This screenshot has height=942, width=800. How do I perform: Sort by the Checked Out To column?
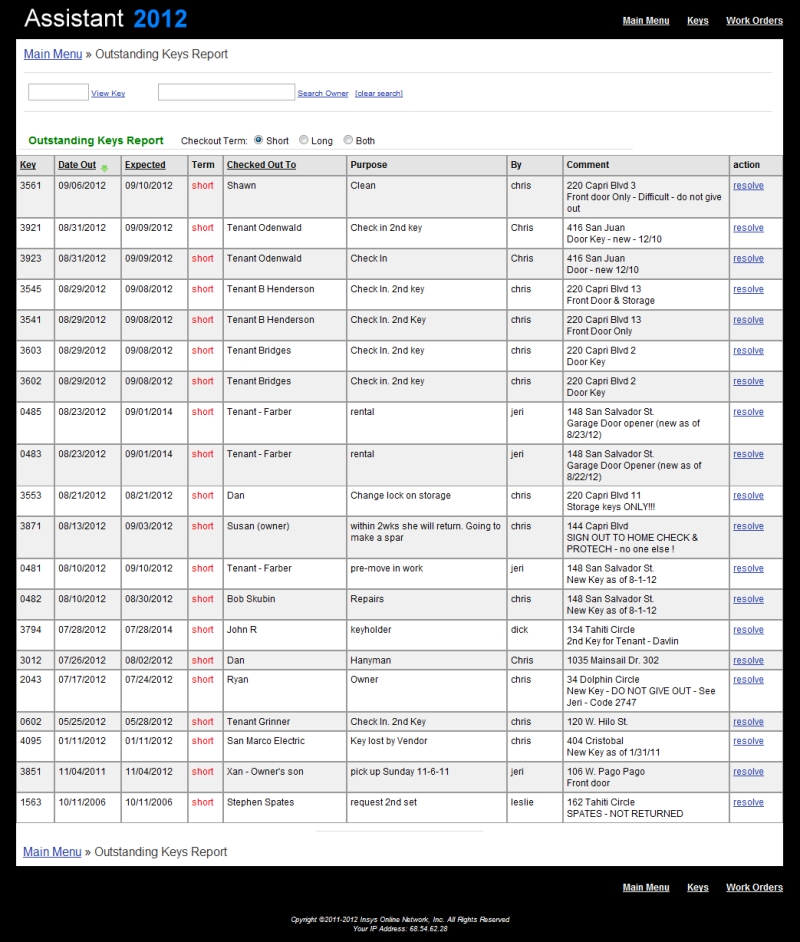coord(261,165)
